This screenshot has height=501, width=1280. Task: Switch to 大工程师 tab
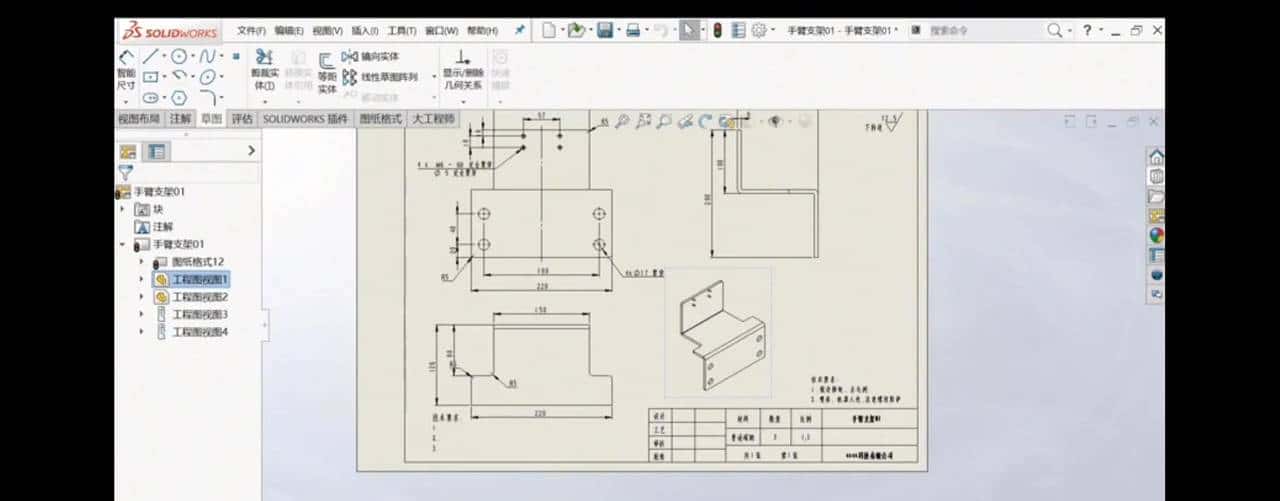433,119
